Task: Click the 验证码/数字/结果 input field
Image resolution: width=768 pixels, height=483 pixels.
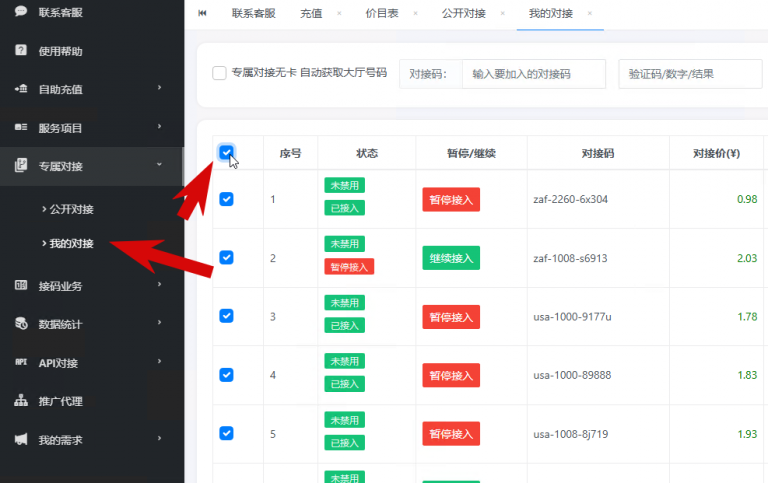Action: click(690, 74)
